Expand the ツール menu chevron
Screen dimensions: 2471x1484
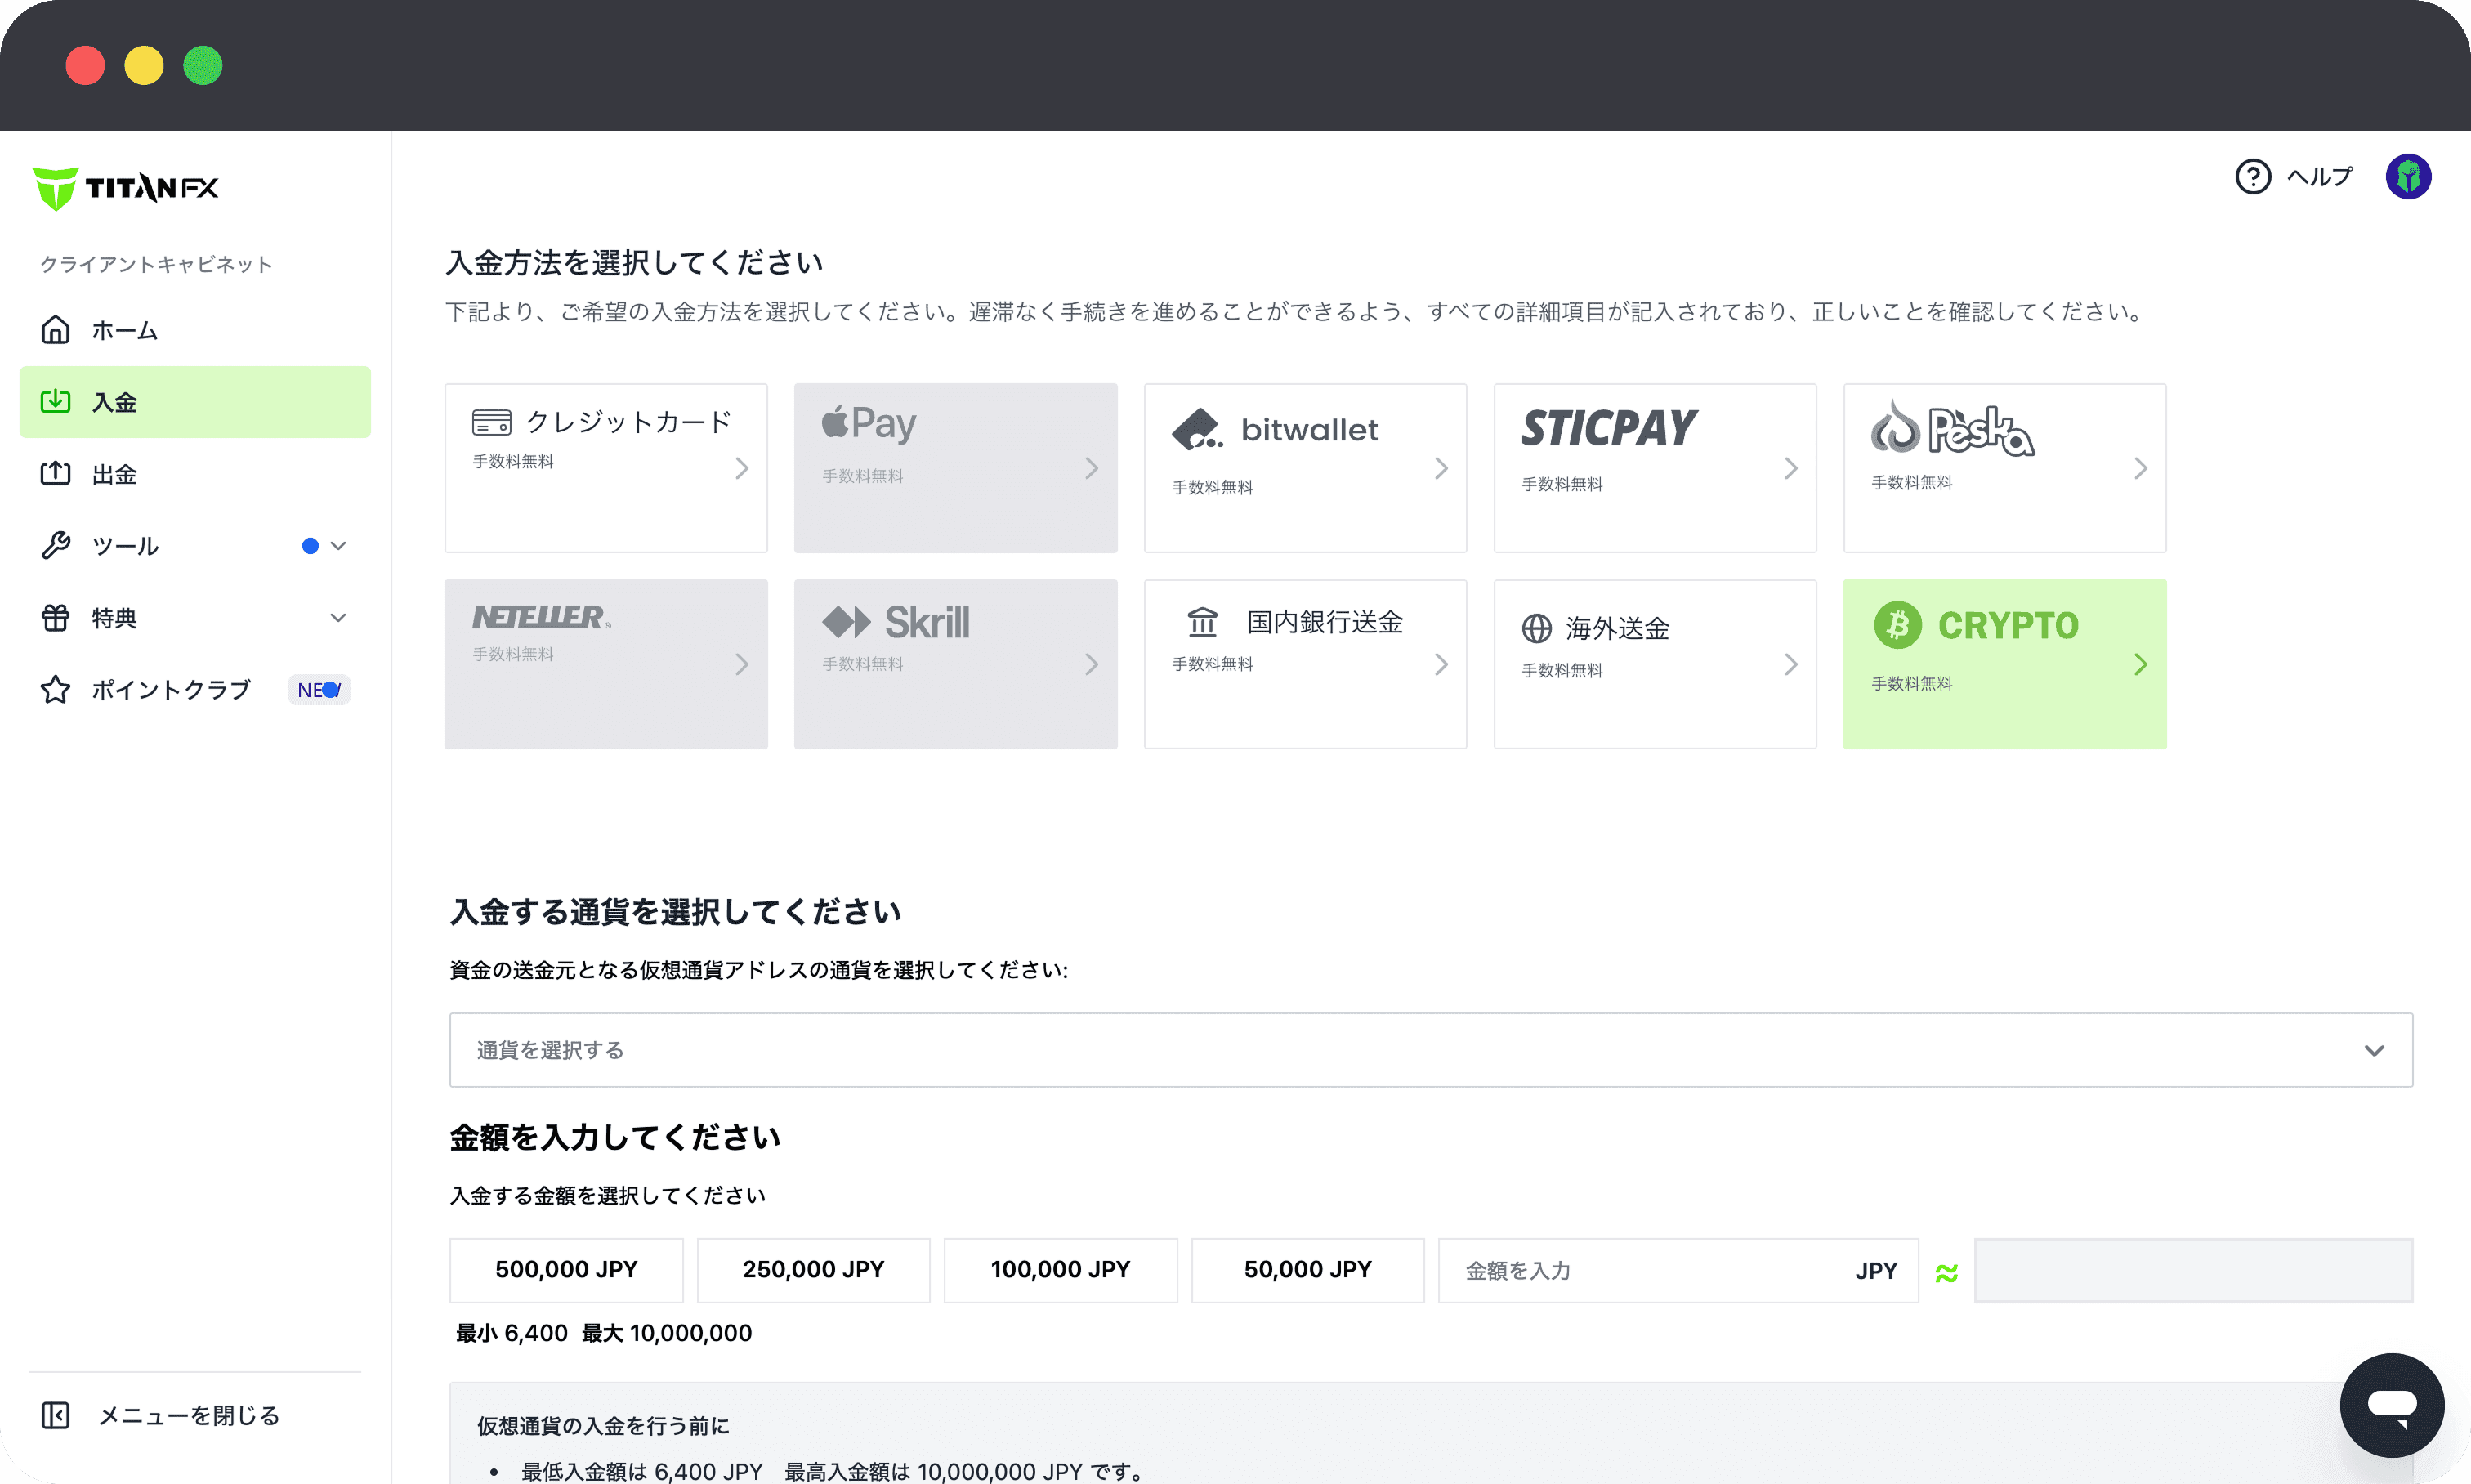click(338, 546)
